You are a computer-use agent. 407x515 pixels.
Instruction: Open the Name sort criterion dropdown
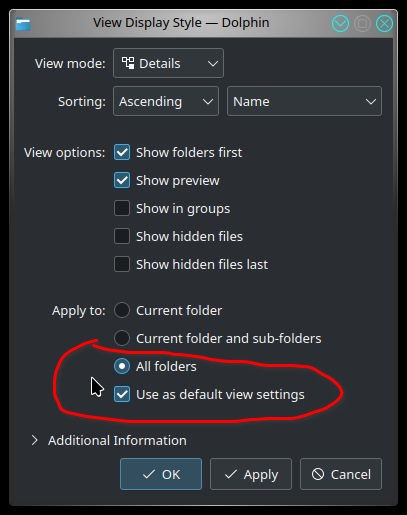click(304, 101)
